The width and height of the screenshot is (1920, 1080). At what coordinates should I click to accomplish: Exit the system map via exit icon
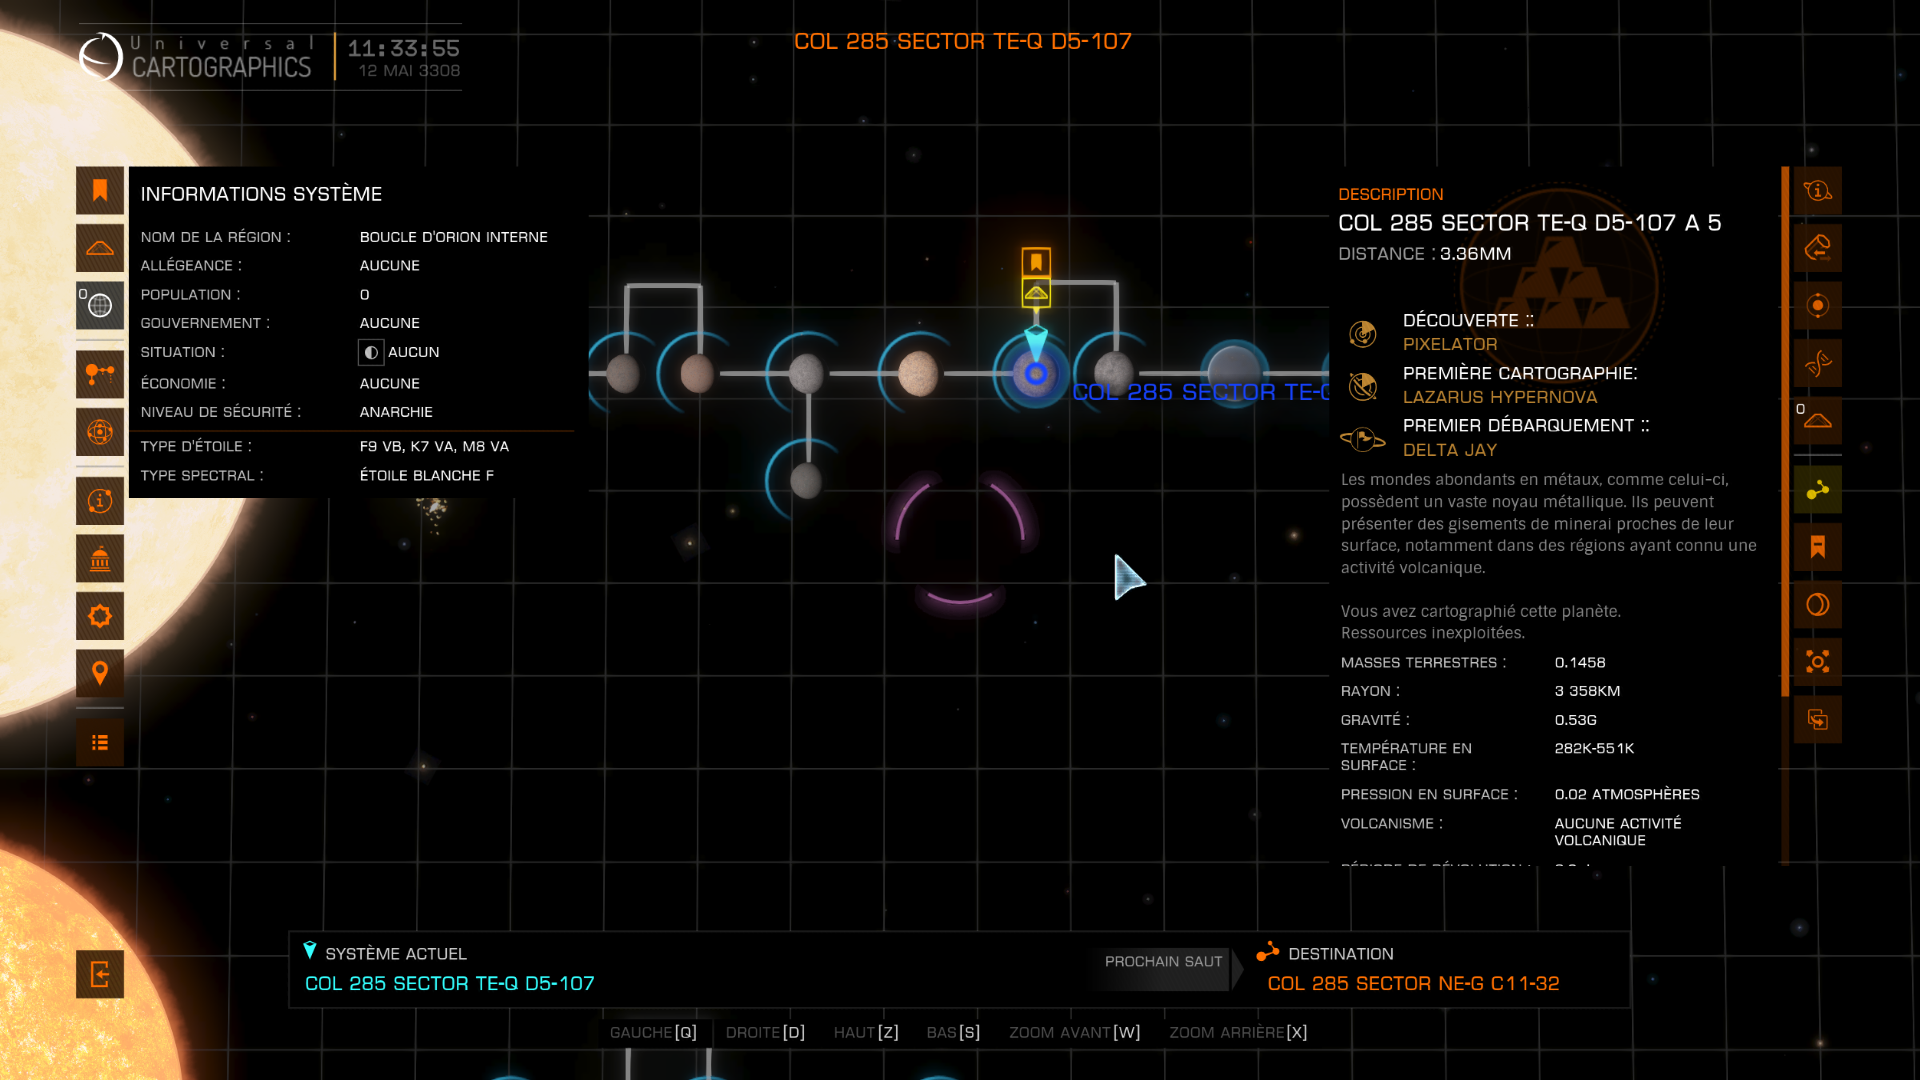coord(100,974)
